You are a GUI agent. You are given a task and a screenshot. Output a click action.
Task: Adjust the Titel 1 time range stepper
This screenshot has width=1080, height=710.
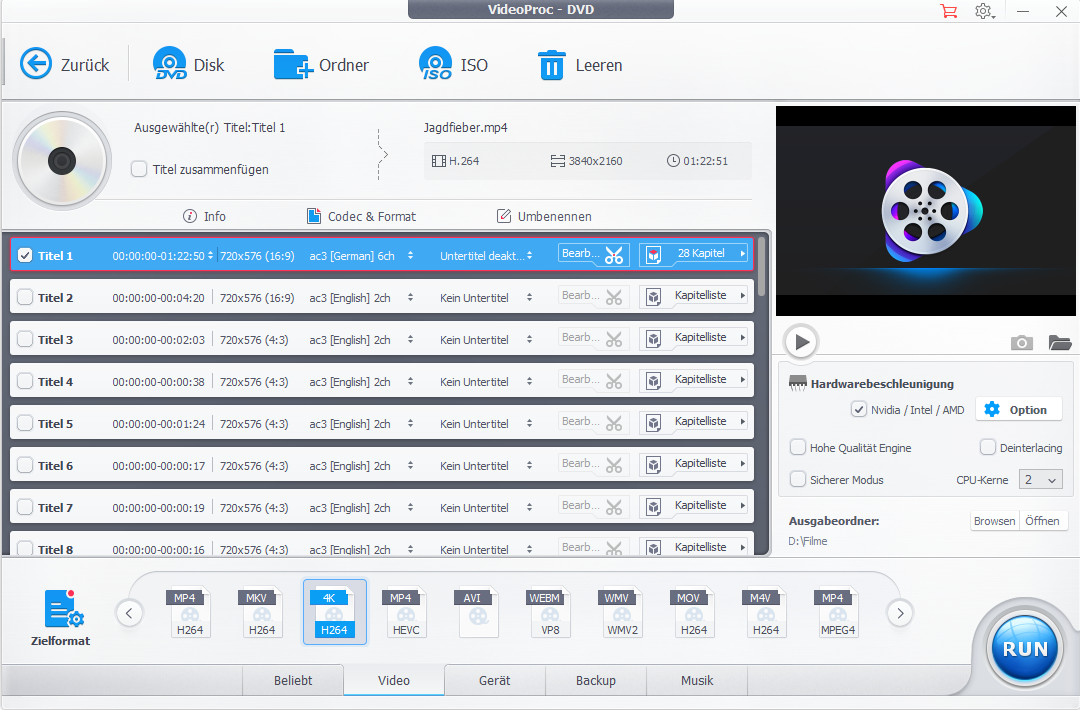click(x=210, y=255)
